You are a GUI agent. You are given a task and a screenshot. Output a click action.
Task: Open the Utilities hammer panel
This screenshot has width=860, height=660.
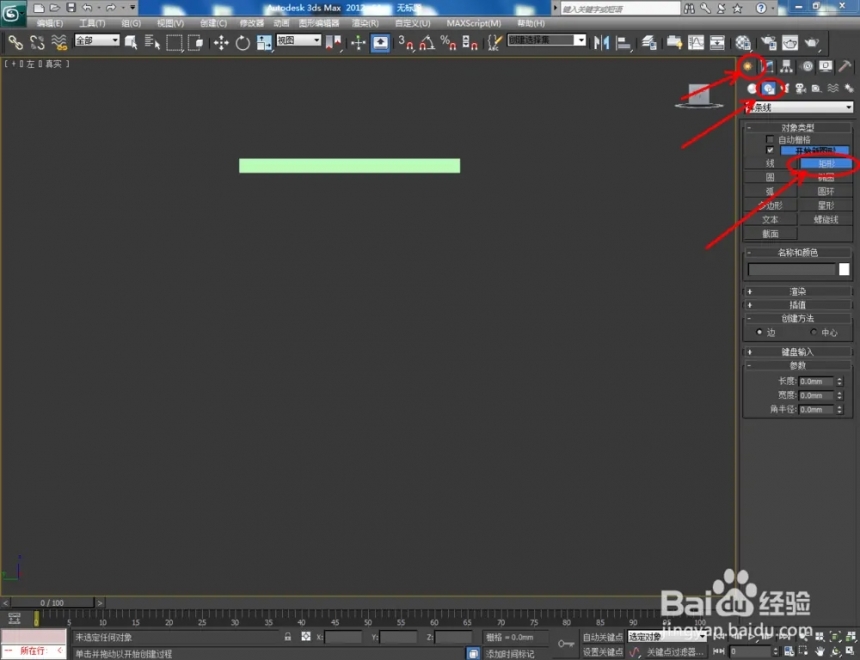(x=845, y=66)
